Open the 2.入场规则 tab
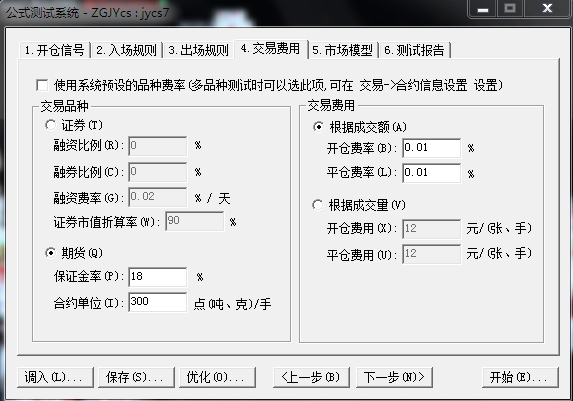The image size is (573, 401). pos(126,50)
